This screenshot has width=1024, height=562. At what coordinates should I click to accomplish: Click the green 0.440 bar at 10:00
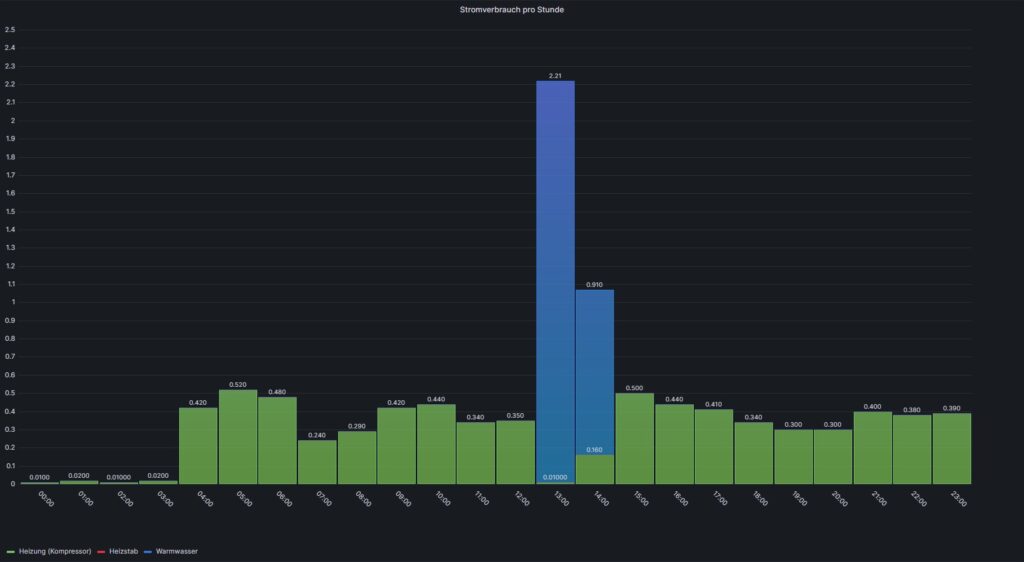pos(436,444)
